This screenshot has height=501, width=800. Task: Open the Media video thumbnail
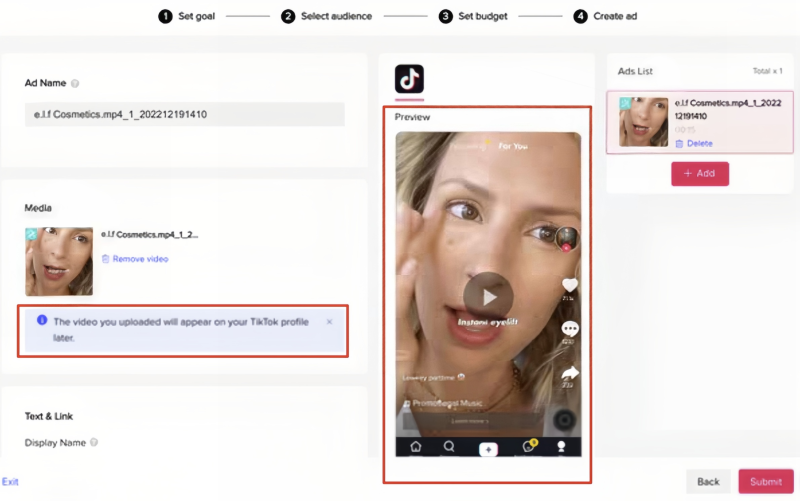click(x=59, y=261)
